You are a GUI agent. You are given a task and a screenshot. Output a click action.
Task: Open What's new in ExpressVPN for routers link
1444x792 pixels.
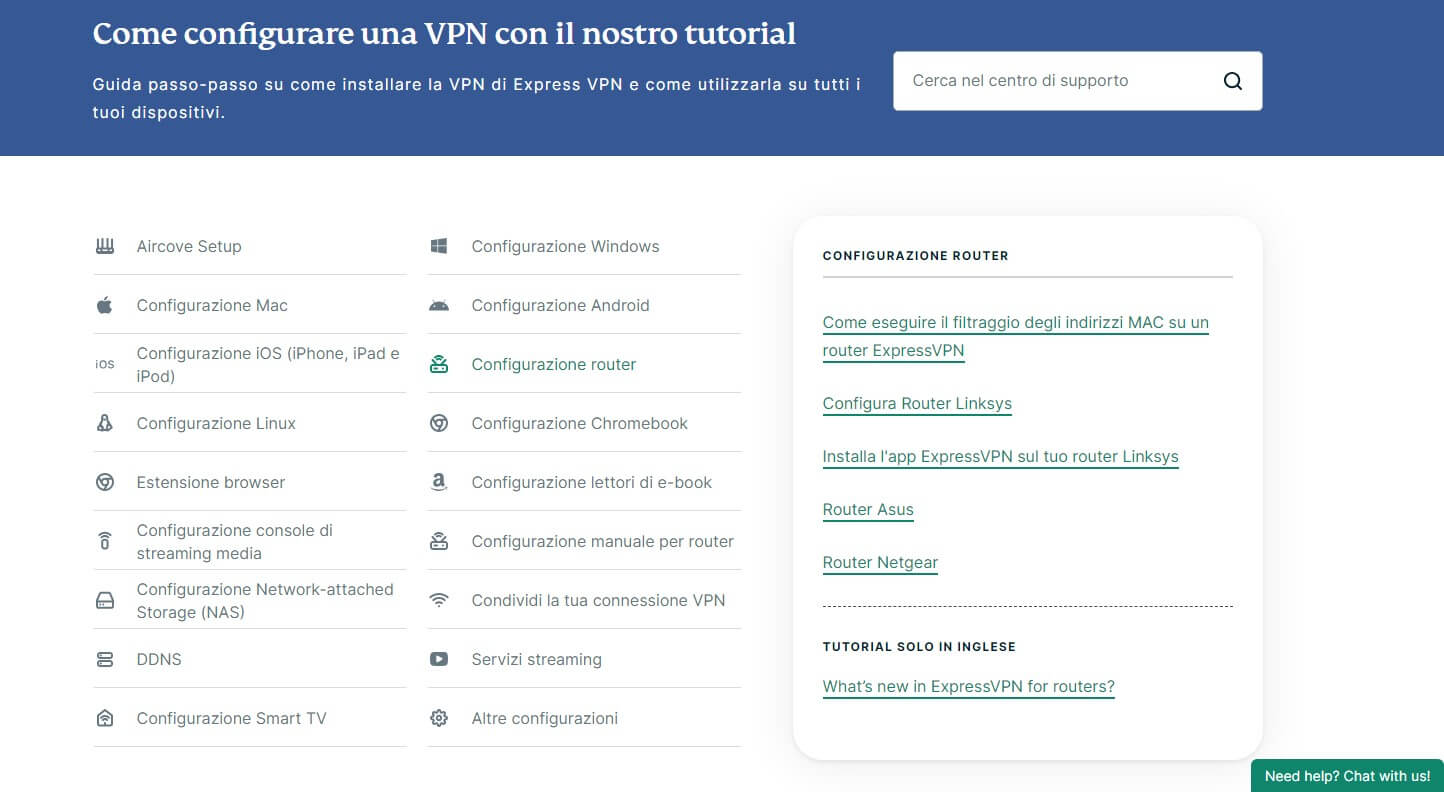(x=968, y=687)
